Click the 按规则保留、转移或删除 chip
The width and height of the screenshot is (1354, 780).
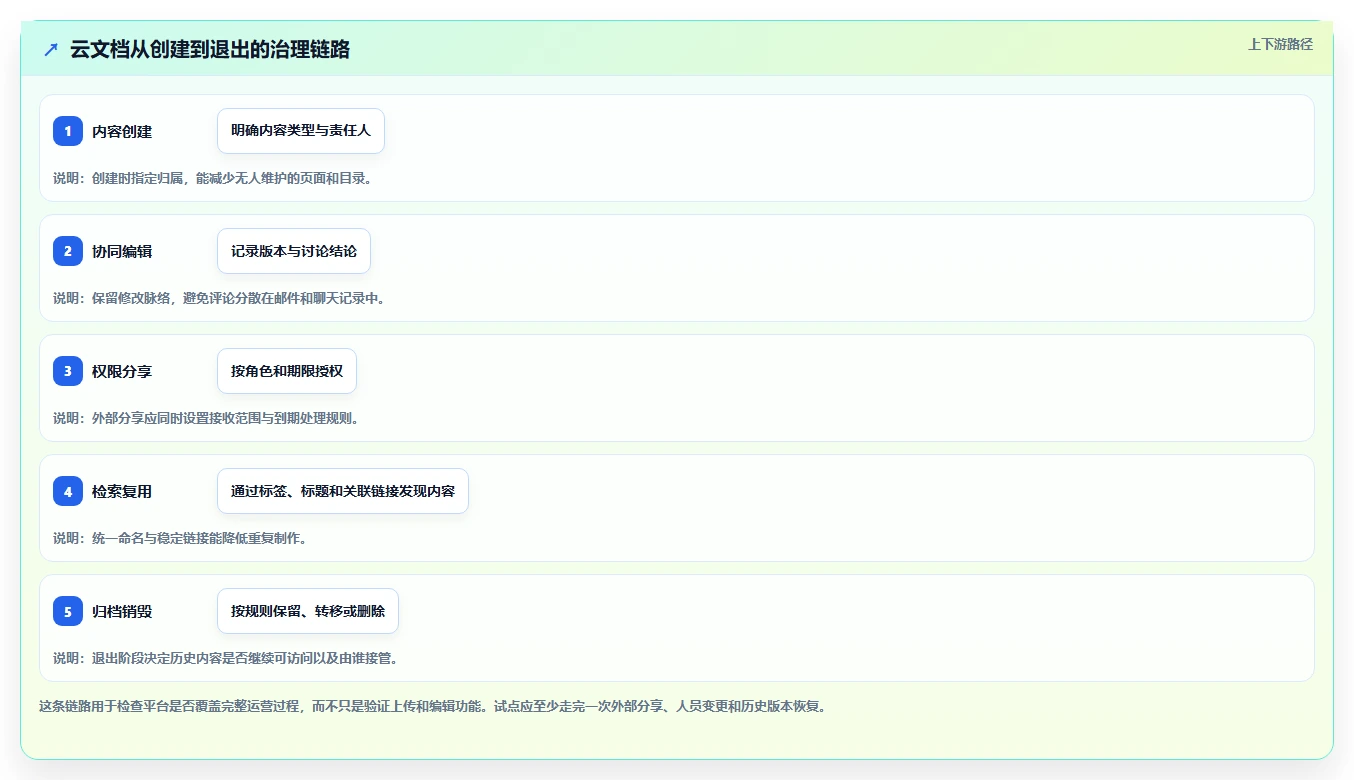[308, 611]
